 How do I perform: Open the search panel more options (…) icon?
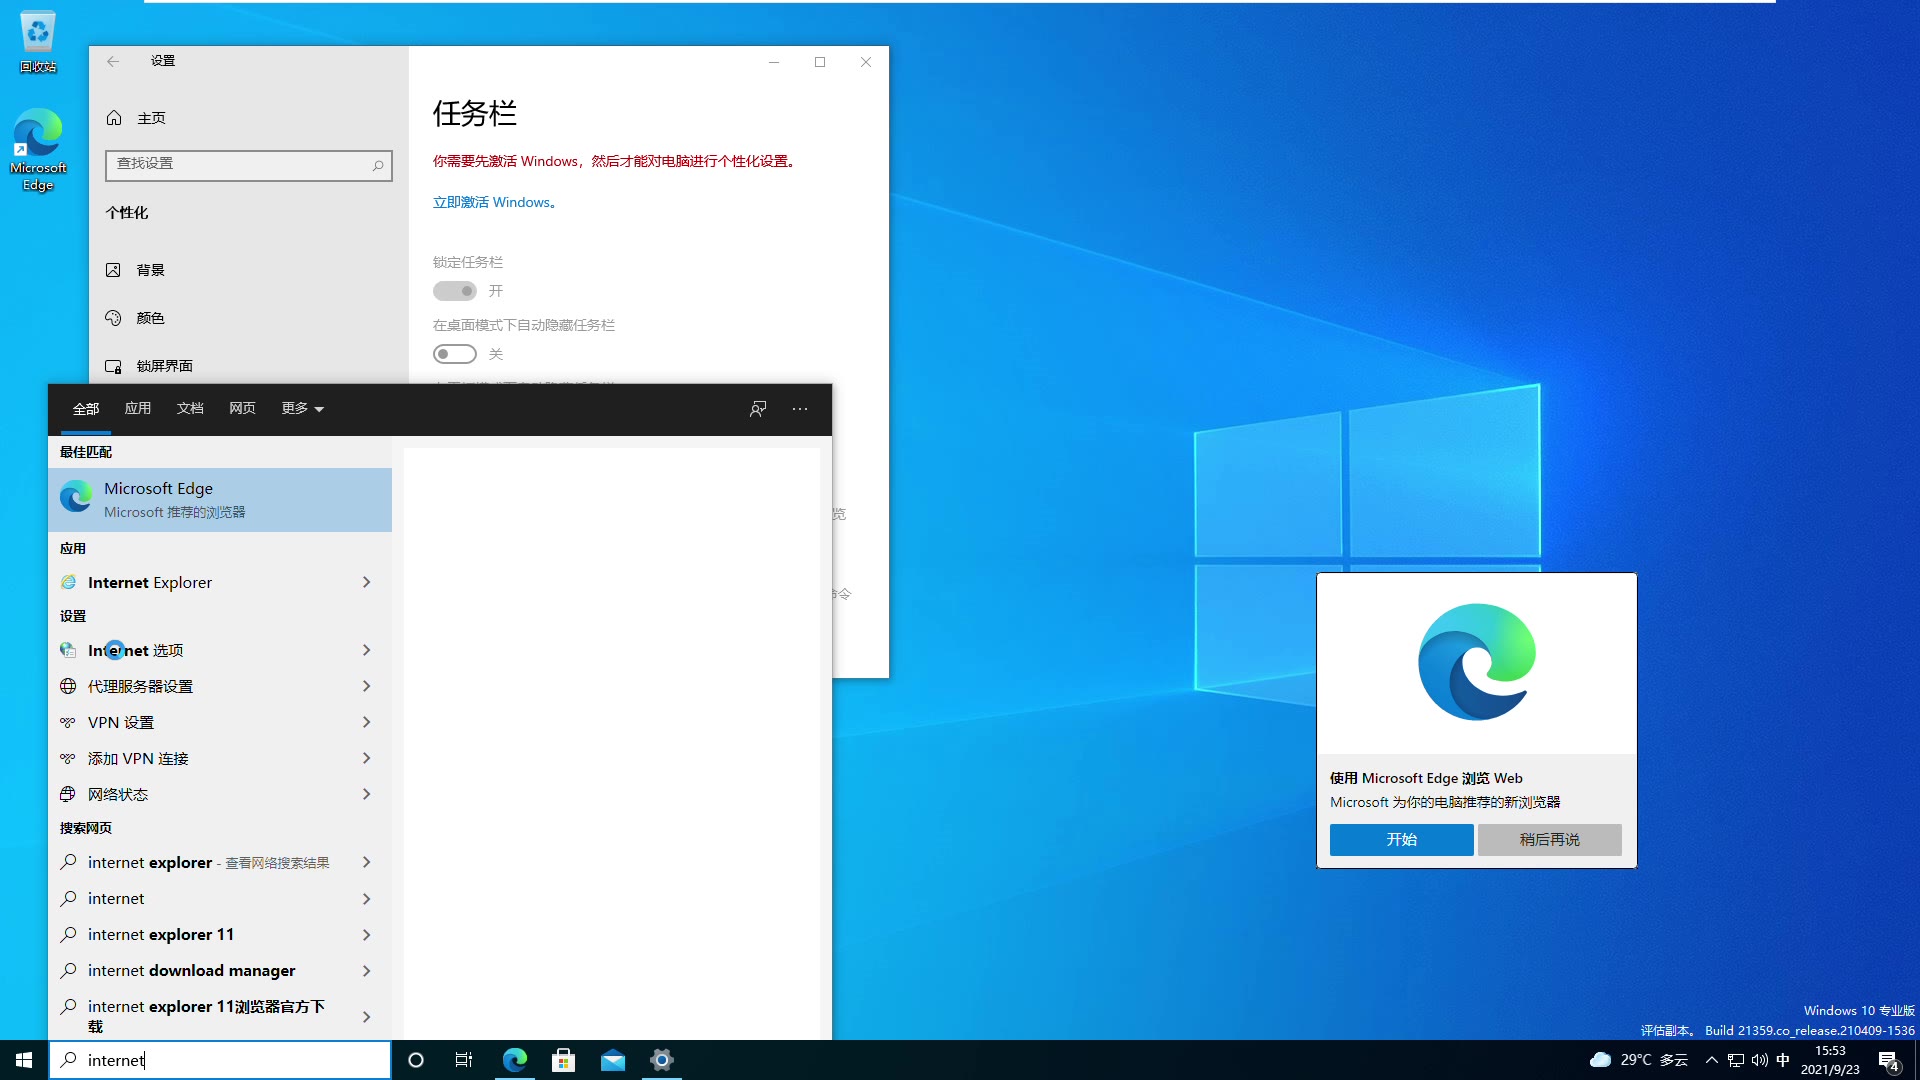point(800,409)
